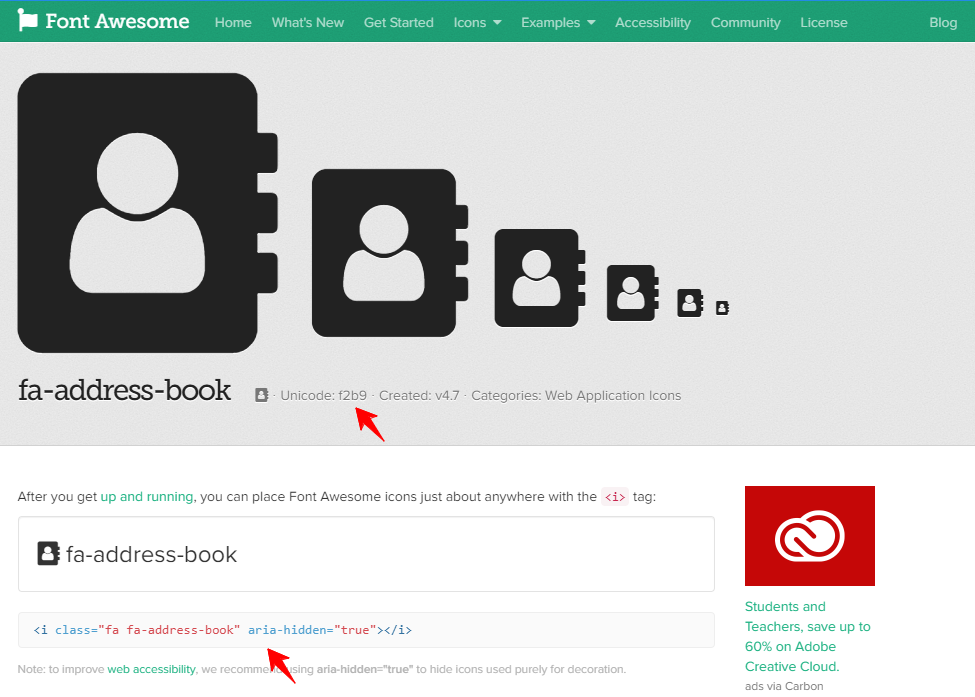Click the fa-address-book label in the example box

tap(152, 554)
